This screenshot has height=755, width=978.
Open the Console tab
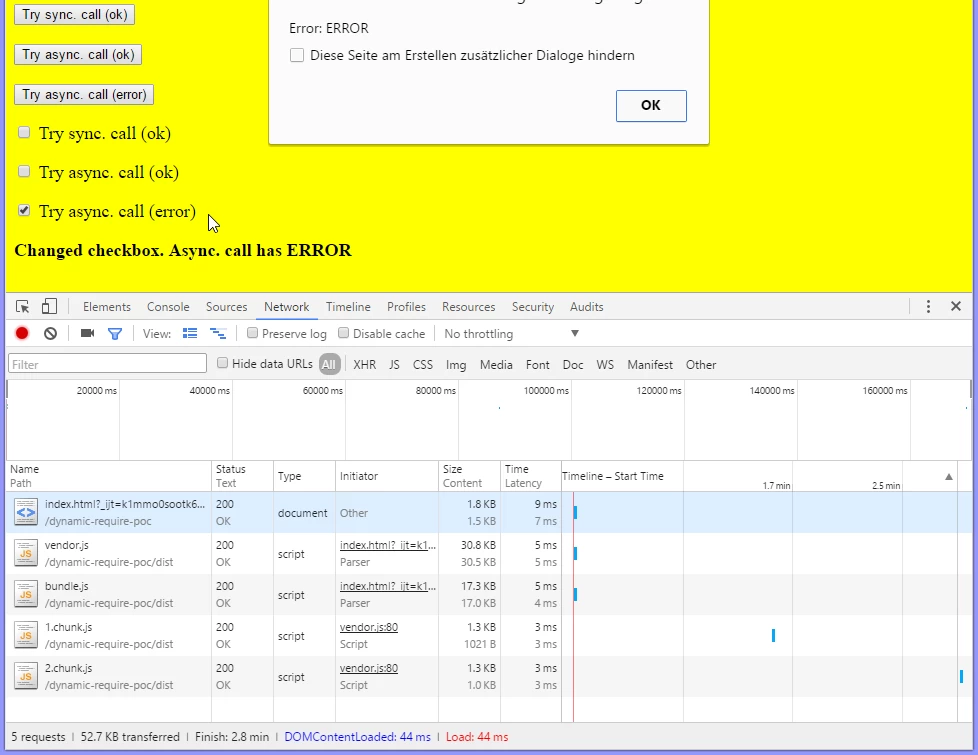tap(168, 307)
